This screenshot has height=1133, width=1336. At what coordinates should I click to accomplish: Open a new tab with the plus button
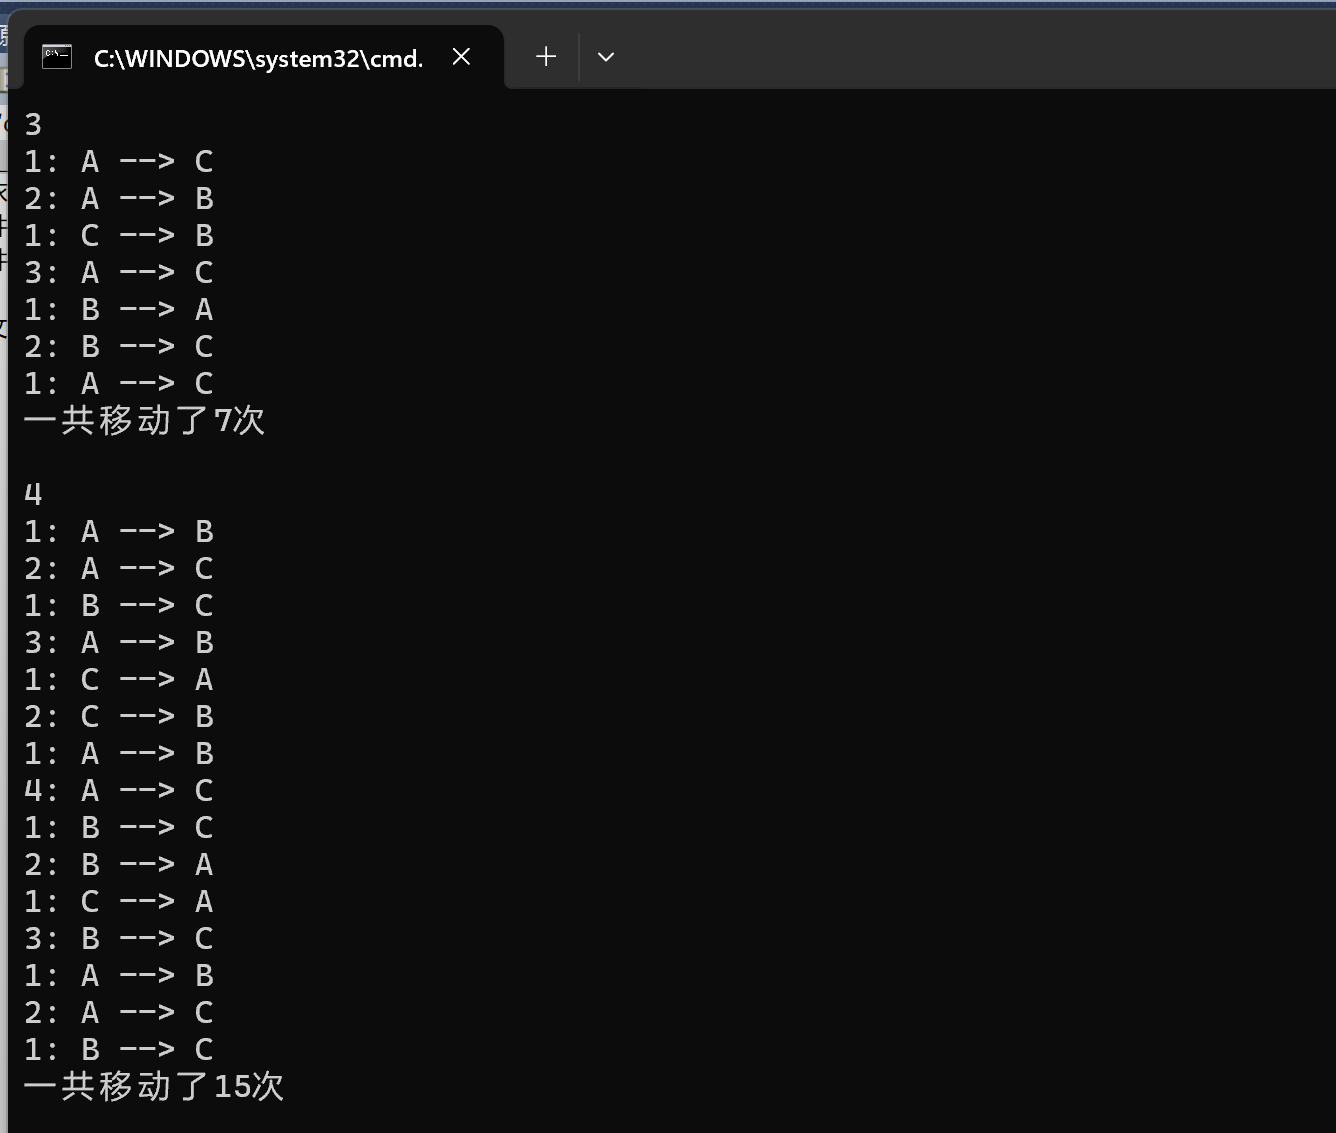tap(546, 57)
